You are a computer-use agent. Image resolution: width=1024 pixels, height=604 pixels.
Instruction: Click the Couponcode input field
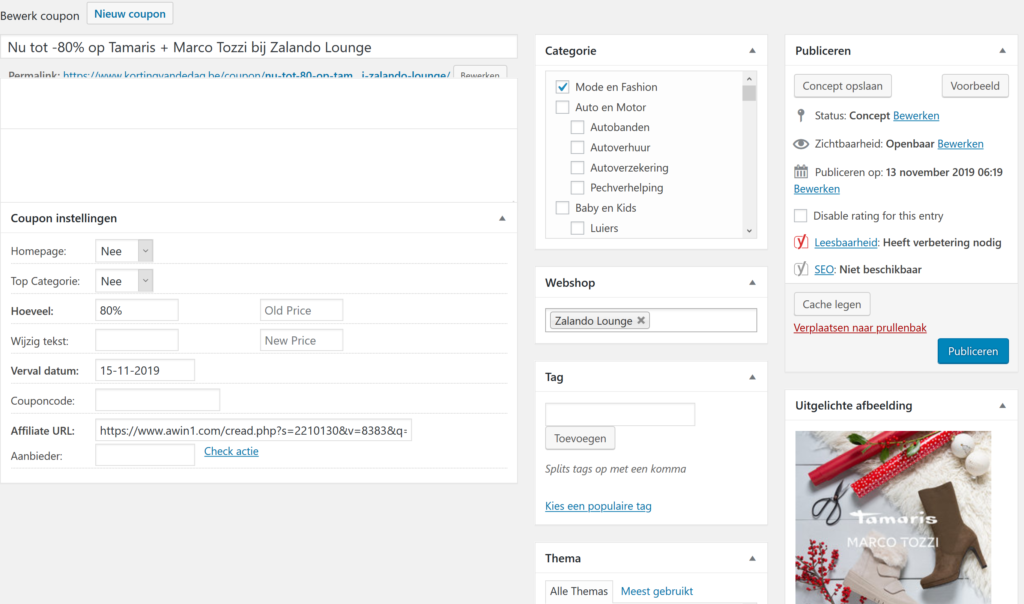click(157, 400)
